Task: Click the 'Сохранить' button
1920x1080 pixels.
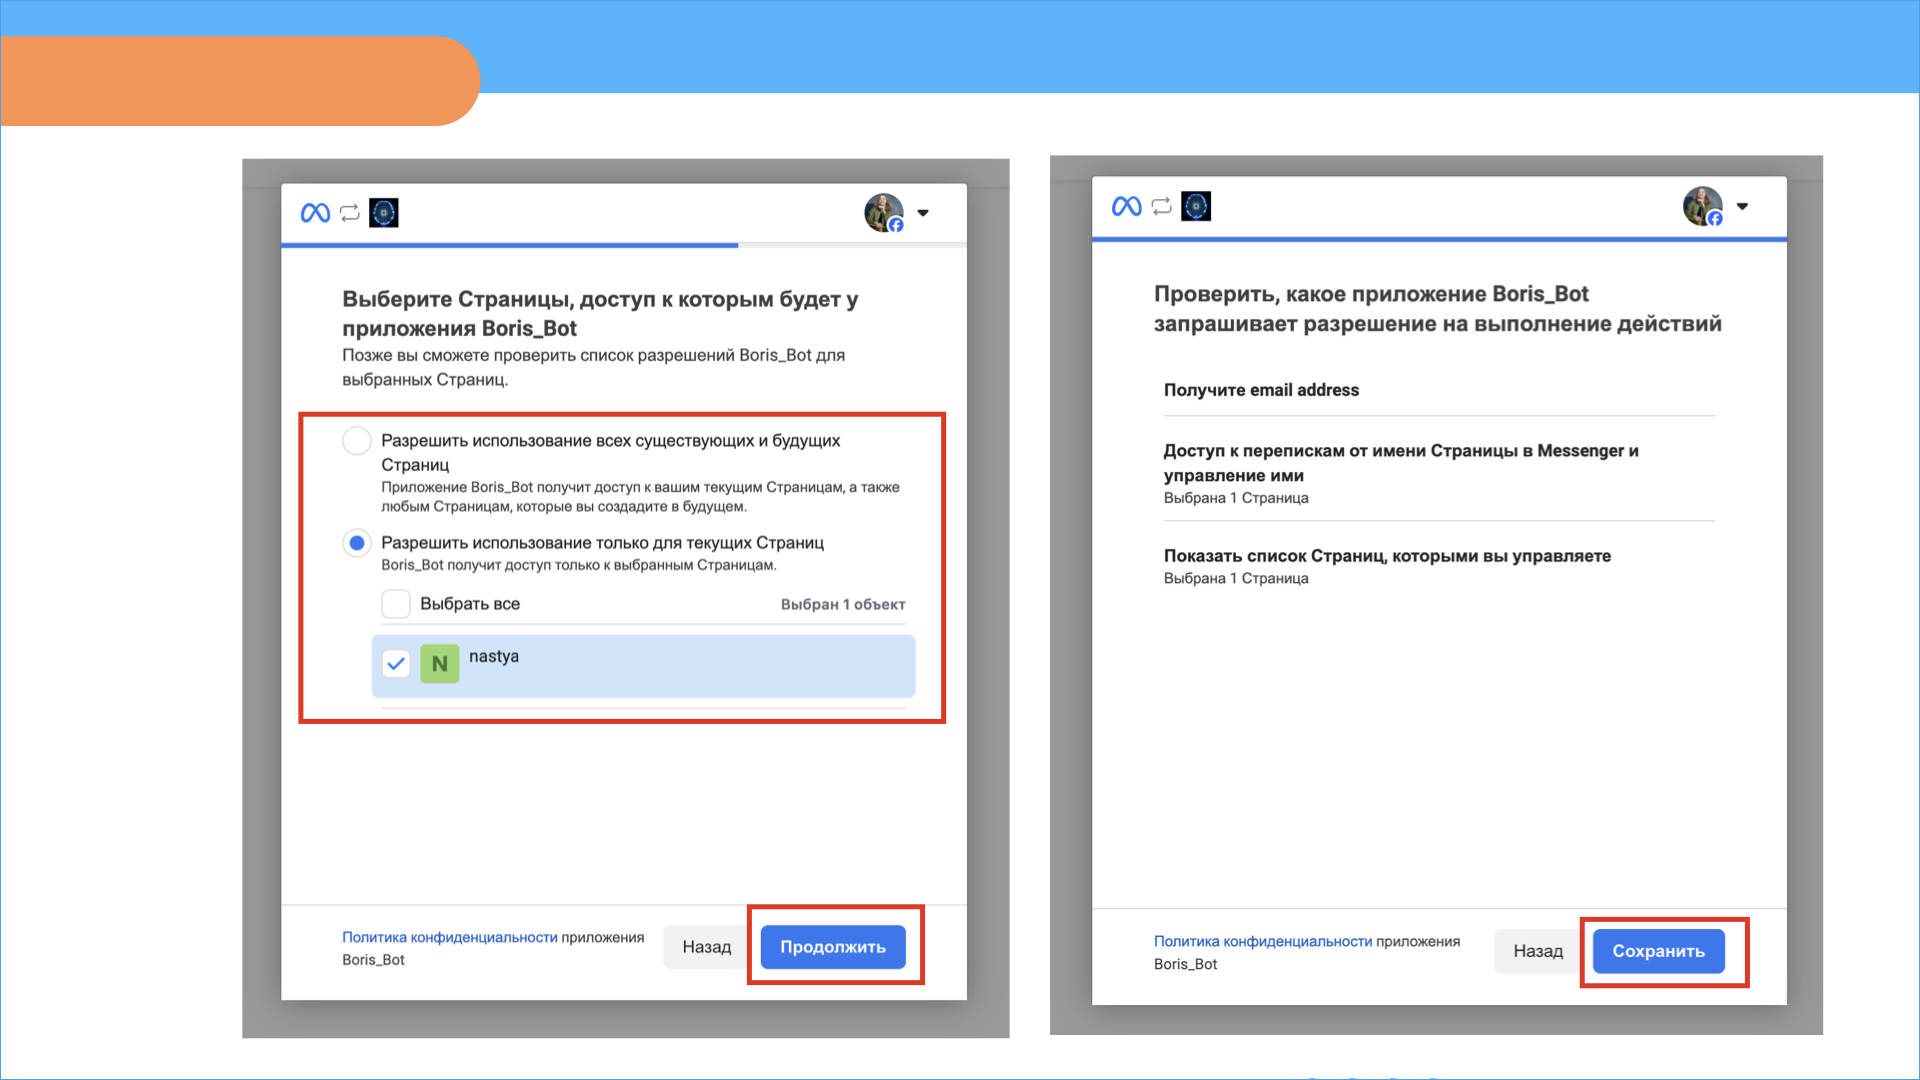Action: pos(1659,951)
